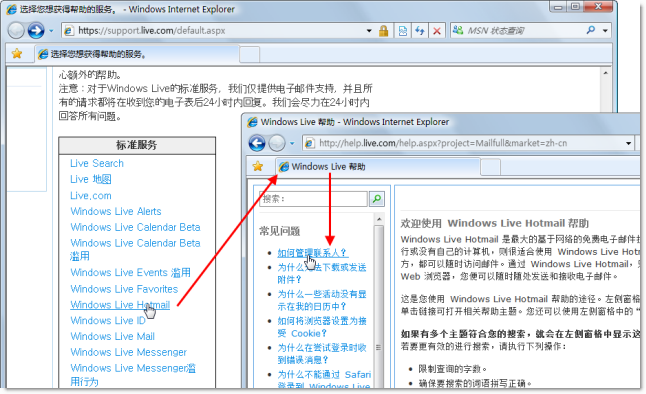Click the 搜索 help search field
646x394 pixels.
point(313,199)
